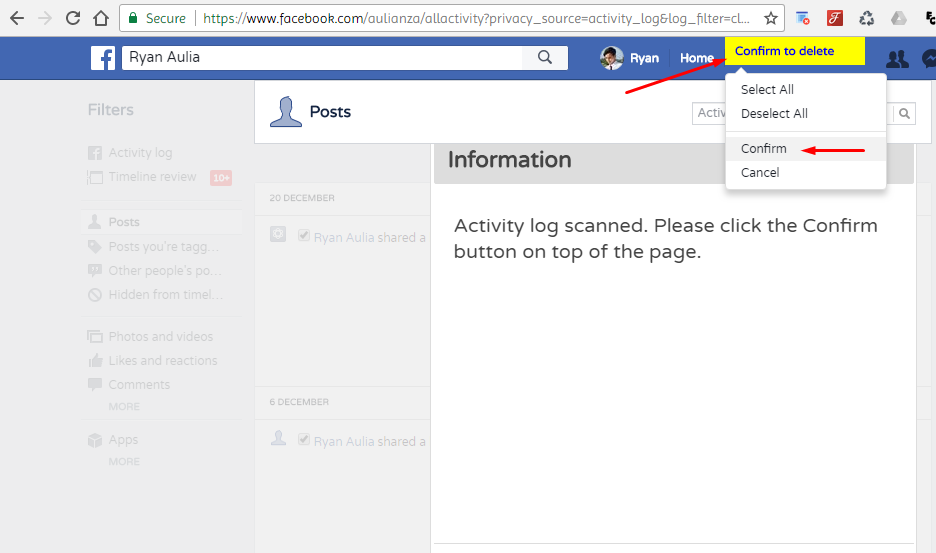Image resolution: width=936 pixels, height=553 pixels.
Task: Go to Facebook Home link
Action: [697, 58]
